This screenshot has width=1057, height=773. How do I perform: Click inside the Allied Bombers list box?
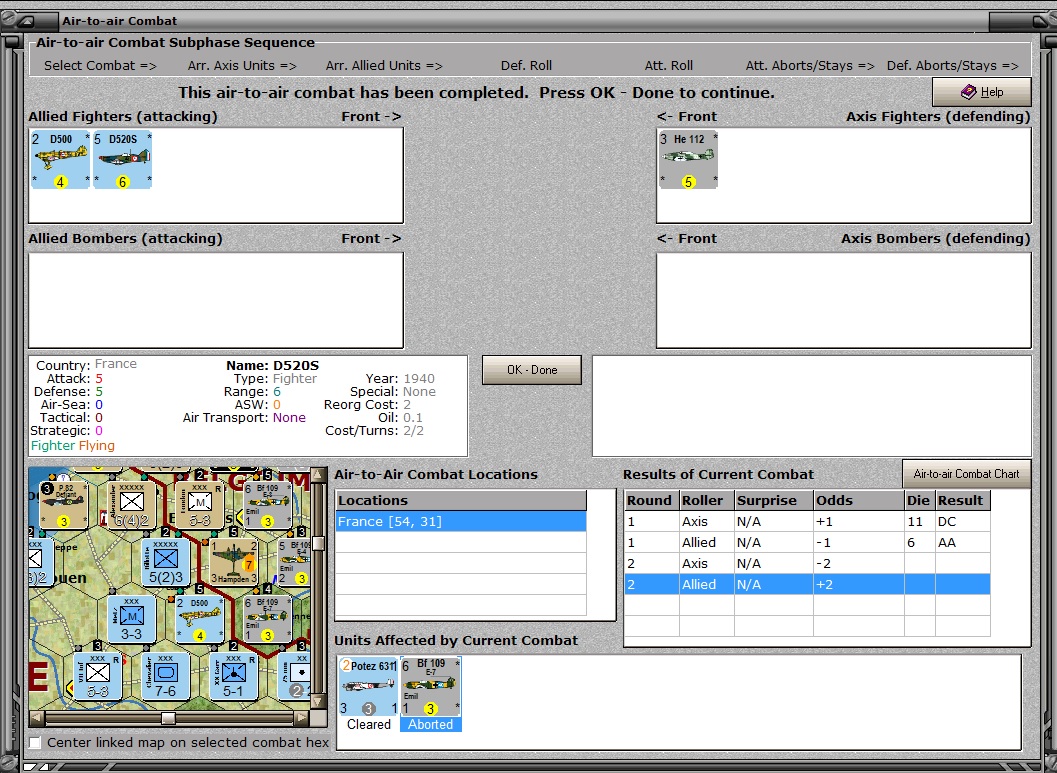coord(216,301)
